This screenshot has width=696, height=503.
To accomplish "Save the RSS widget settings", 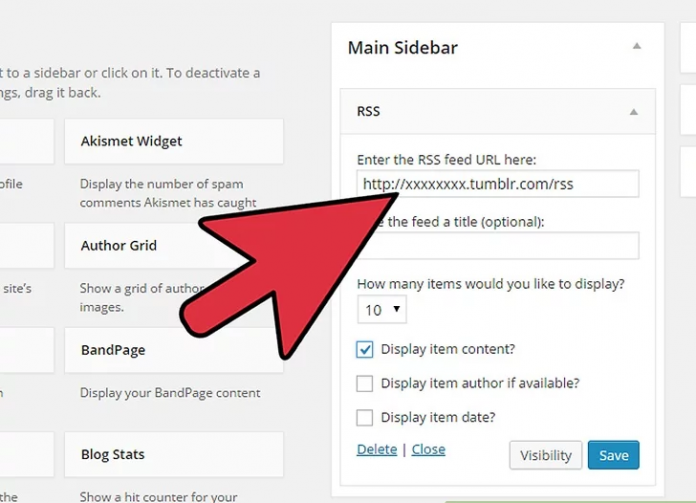I will pos(613,455).
